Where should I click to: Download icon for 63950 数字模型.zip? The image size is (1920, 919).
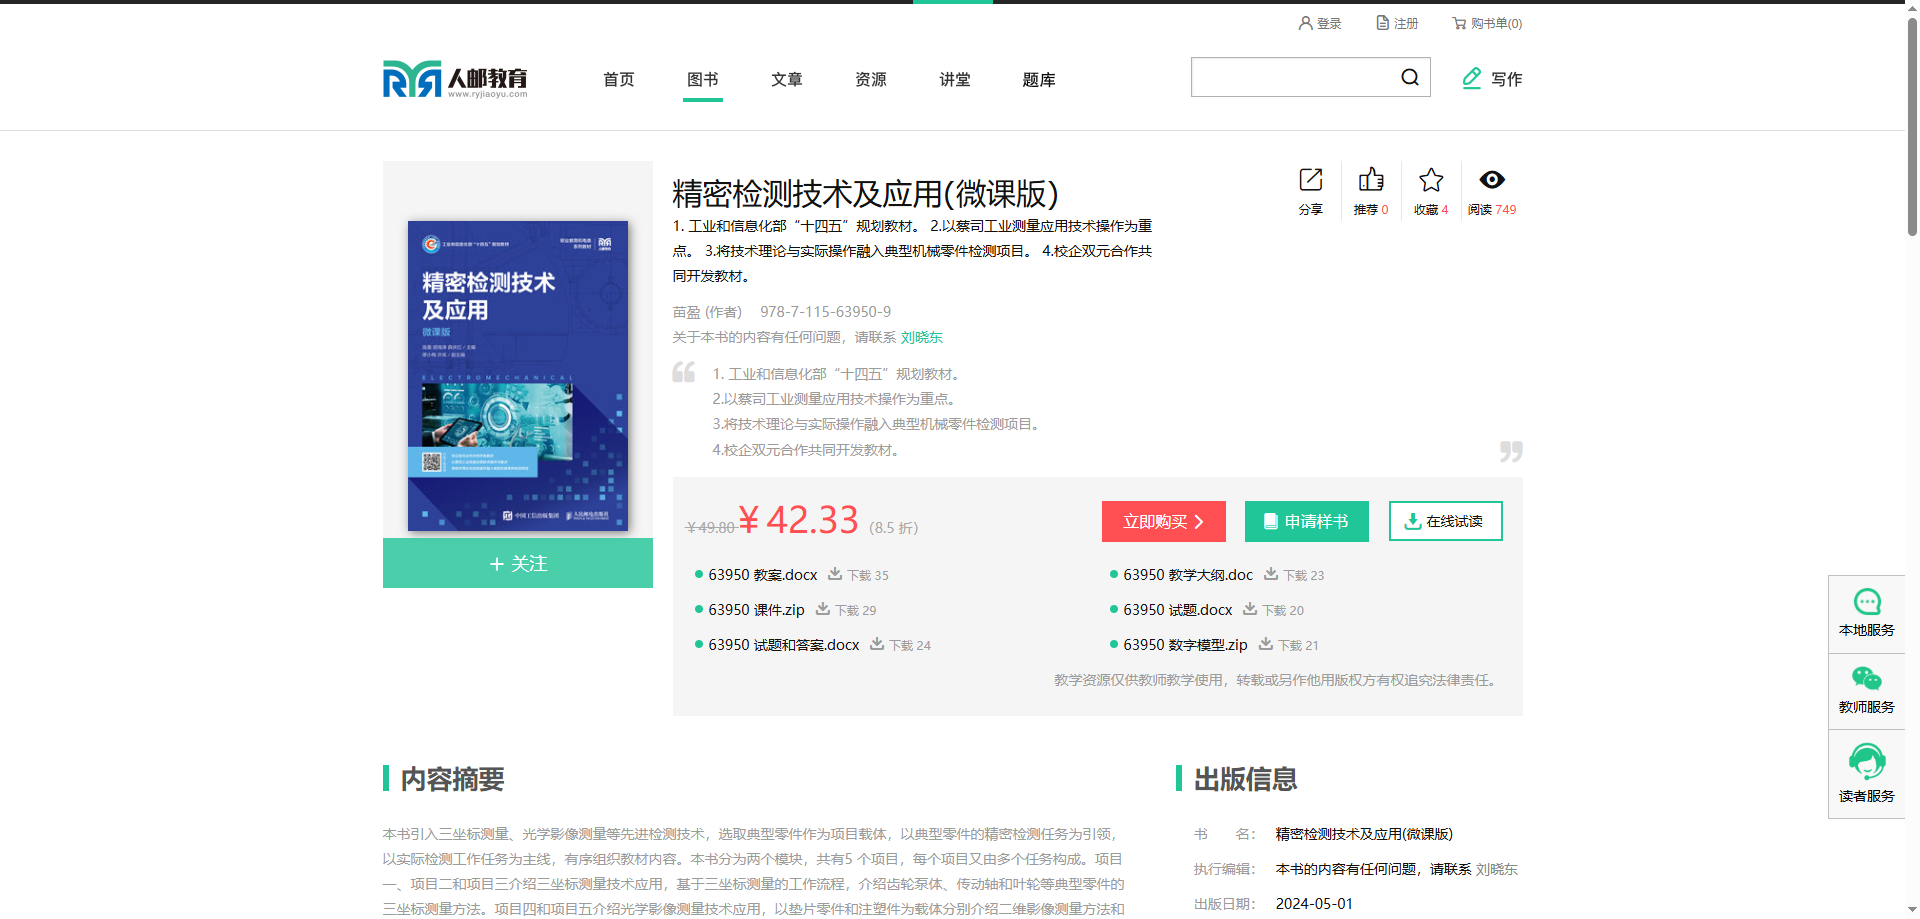coord(1266,644)
